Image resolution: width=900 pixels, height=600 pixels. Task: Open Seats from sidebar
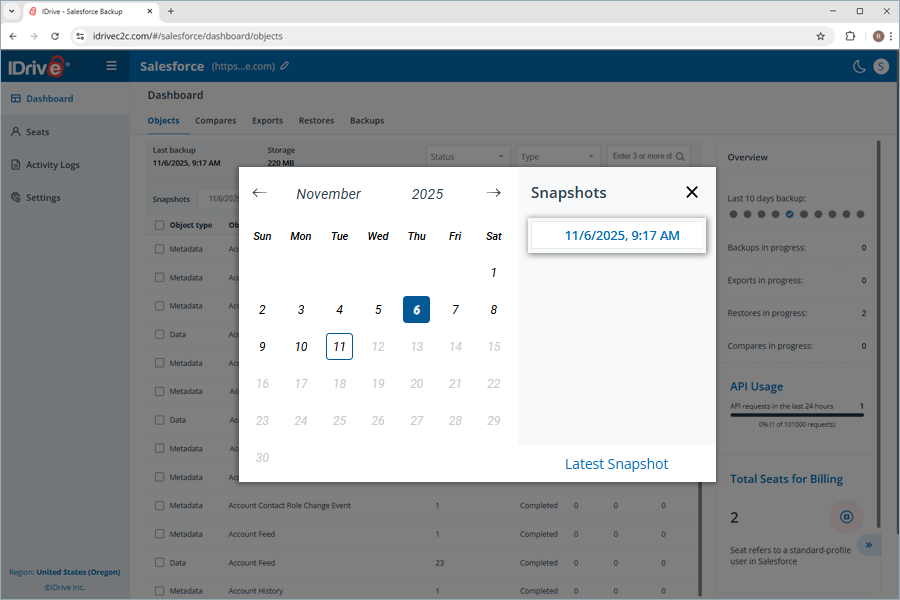click(37, 132)
